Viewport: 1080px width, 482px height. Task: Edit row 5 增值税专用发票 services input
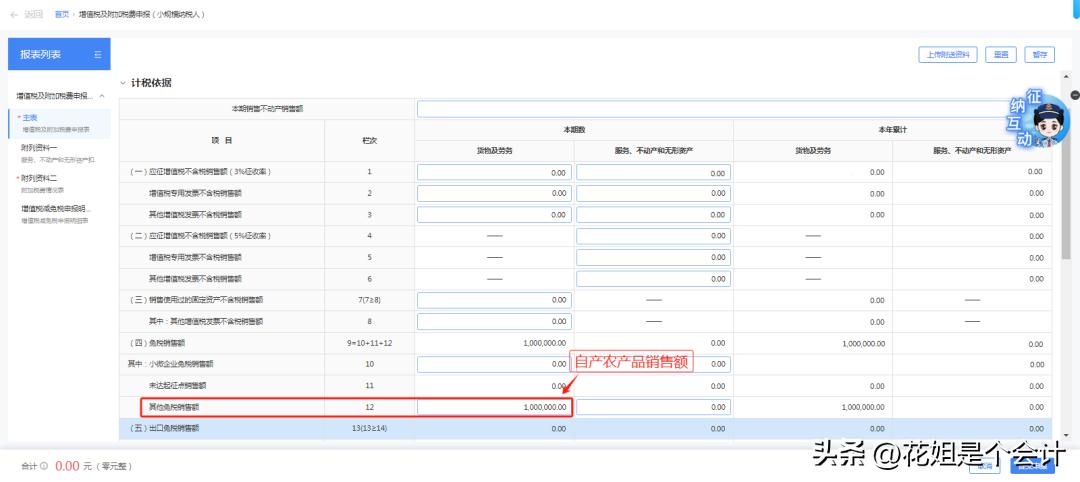pyautogui.click(x=653, y=258)
